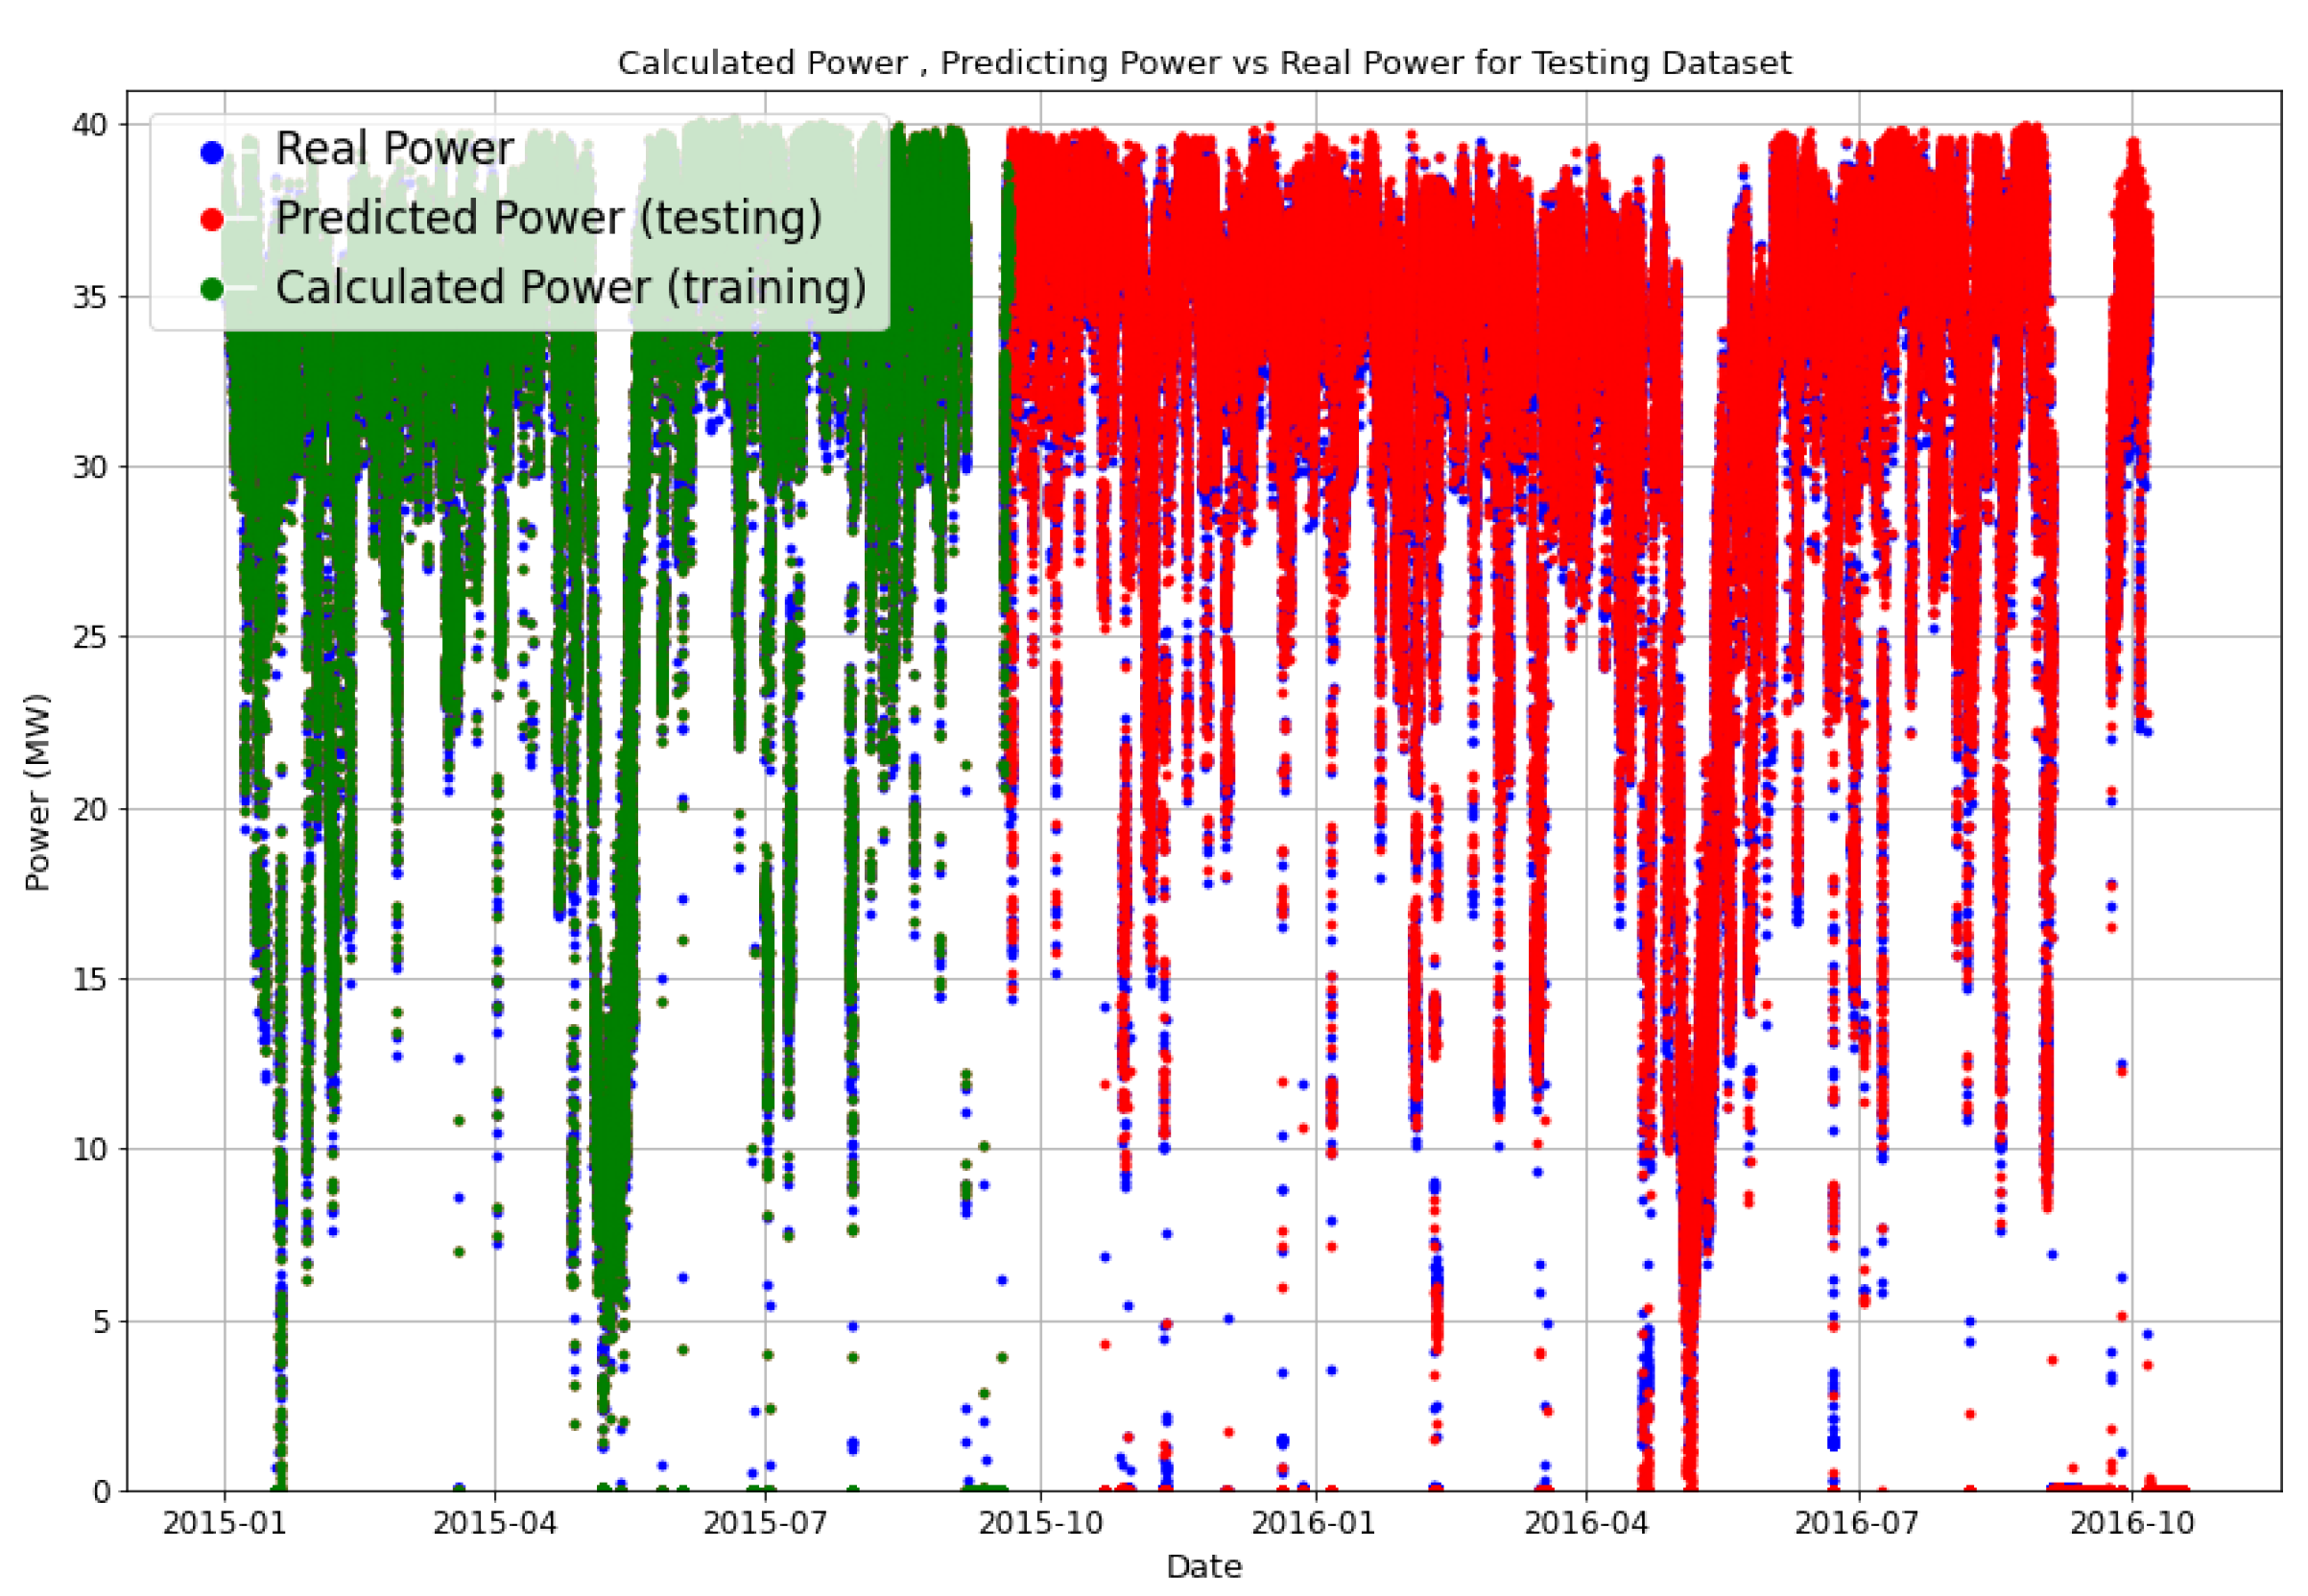Image resolution: width=2308 pixels, height=1596 pixels.
Task: Click the red Predicted Power legend marker
Action: coord(212,221)
